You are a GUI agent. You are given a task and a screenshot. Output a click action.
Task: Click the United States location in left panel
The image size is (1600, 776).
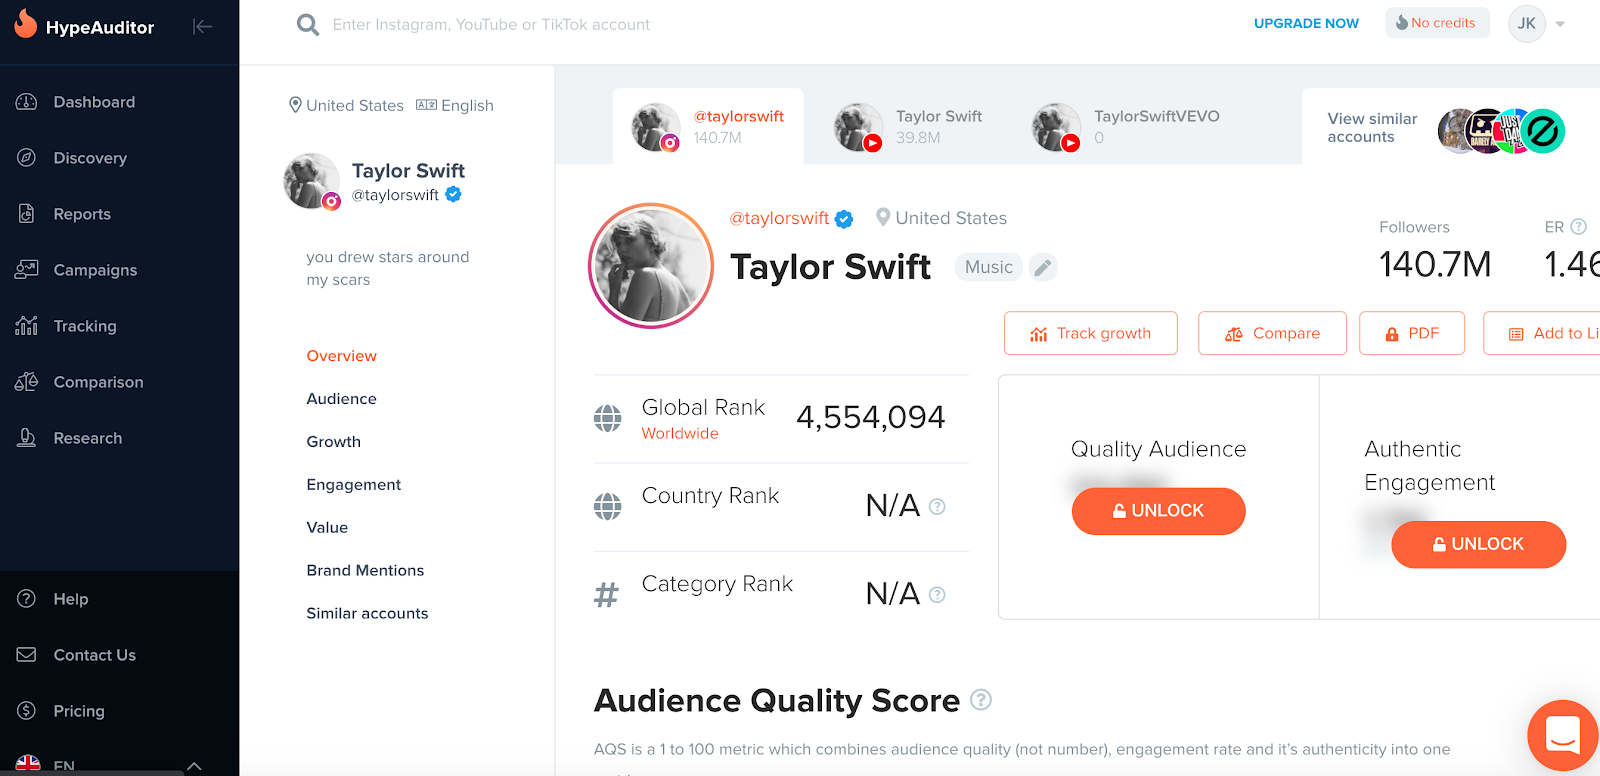(x=346, y=105)
